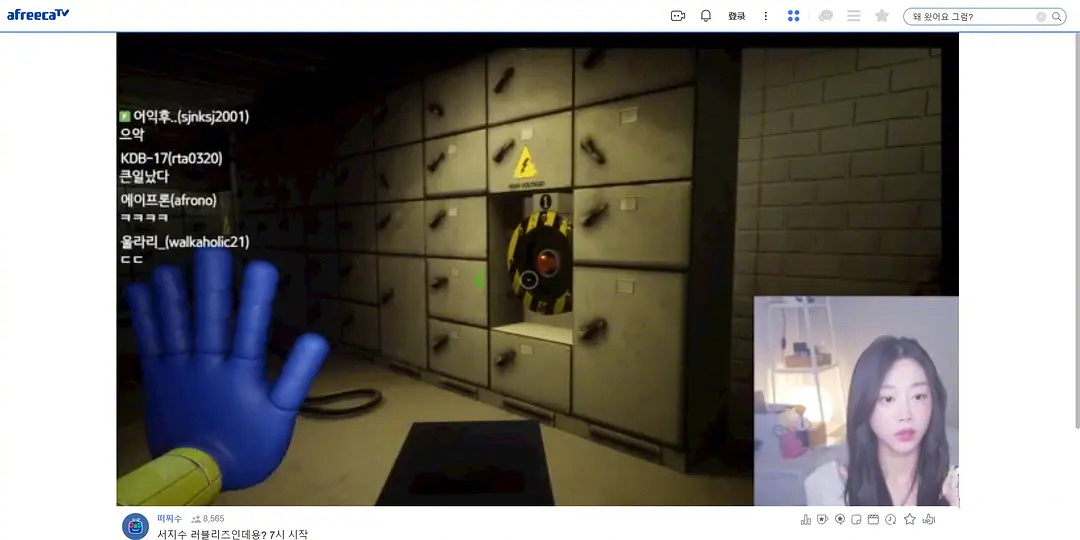Click the clock watch-later icon
This screenshot has width=1080, height=540.
(891, 519)
